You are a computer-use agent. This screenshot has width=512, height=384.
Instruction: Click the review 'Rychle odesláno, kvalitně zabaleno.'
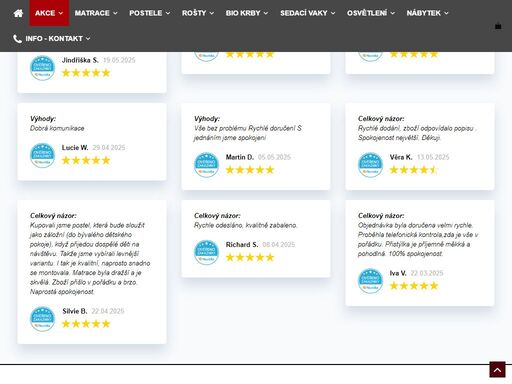click(245, 225)
